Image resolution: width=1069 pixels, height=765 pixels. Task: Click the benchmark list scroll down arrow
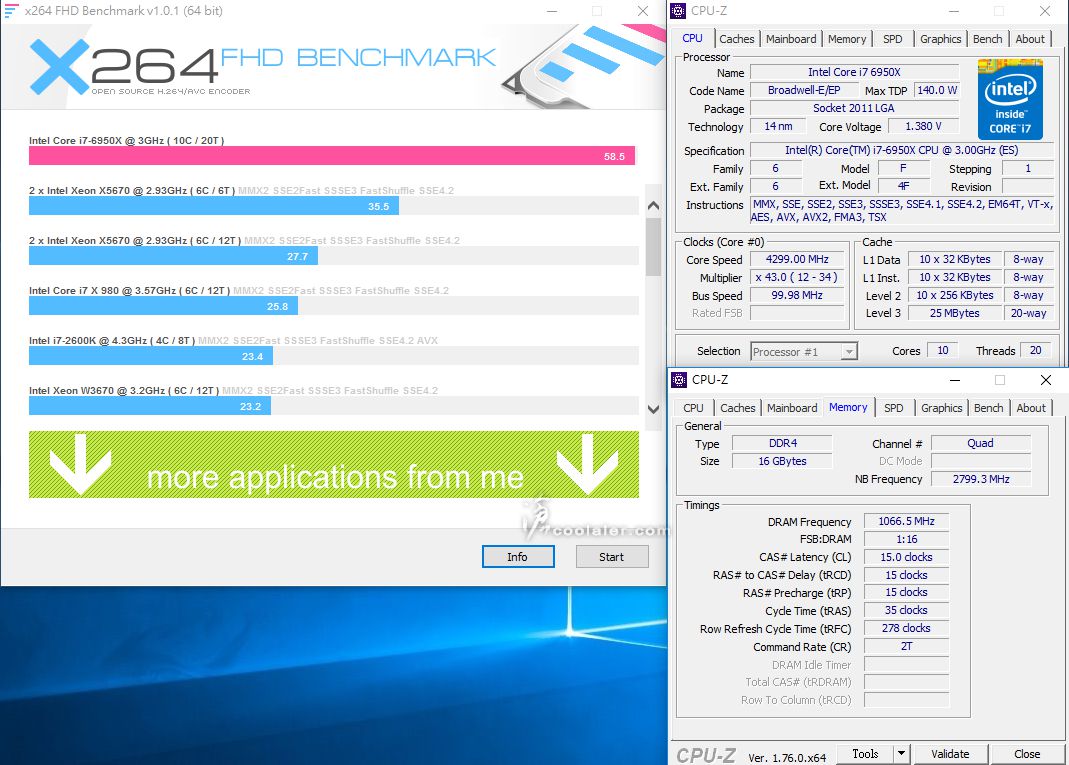(653, 409)
